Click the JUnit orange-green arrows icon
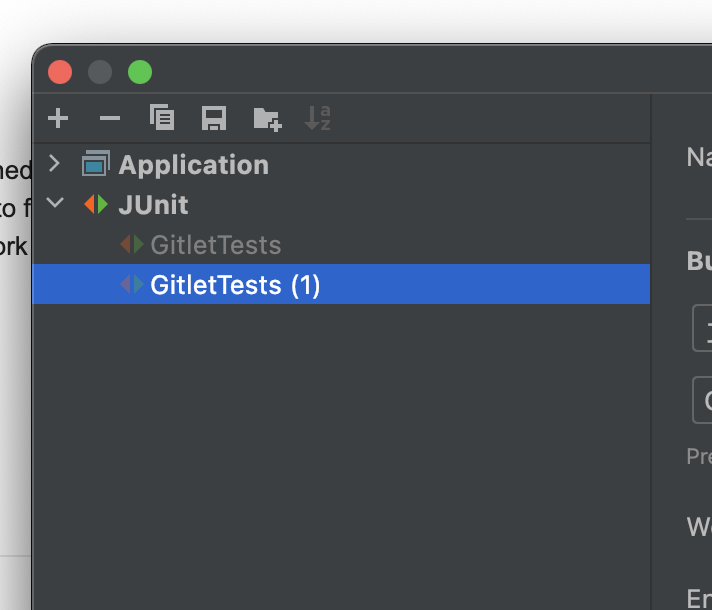Viewport: 712px width, 610px height. pos(96,205)
